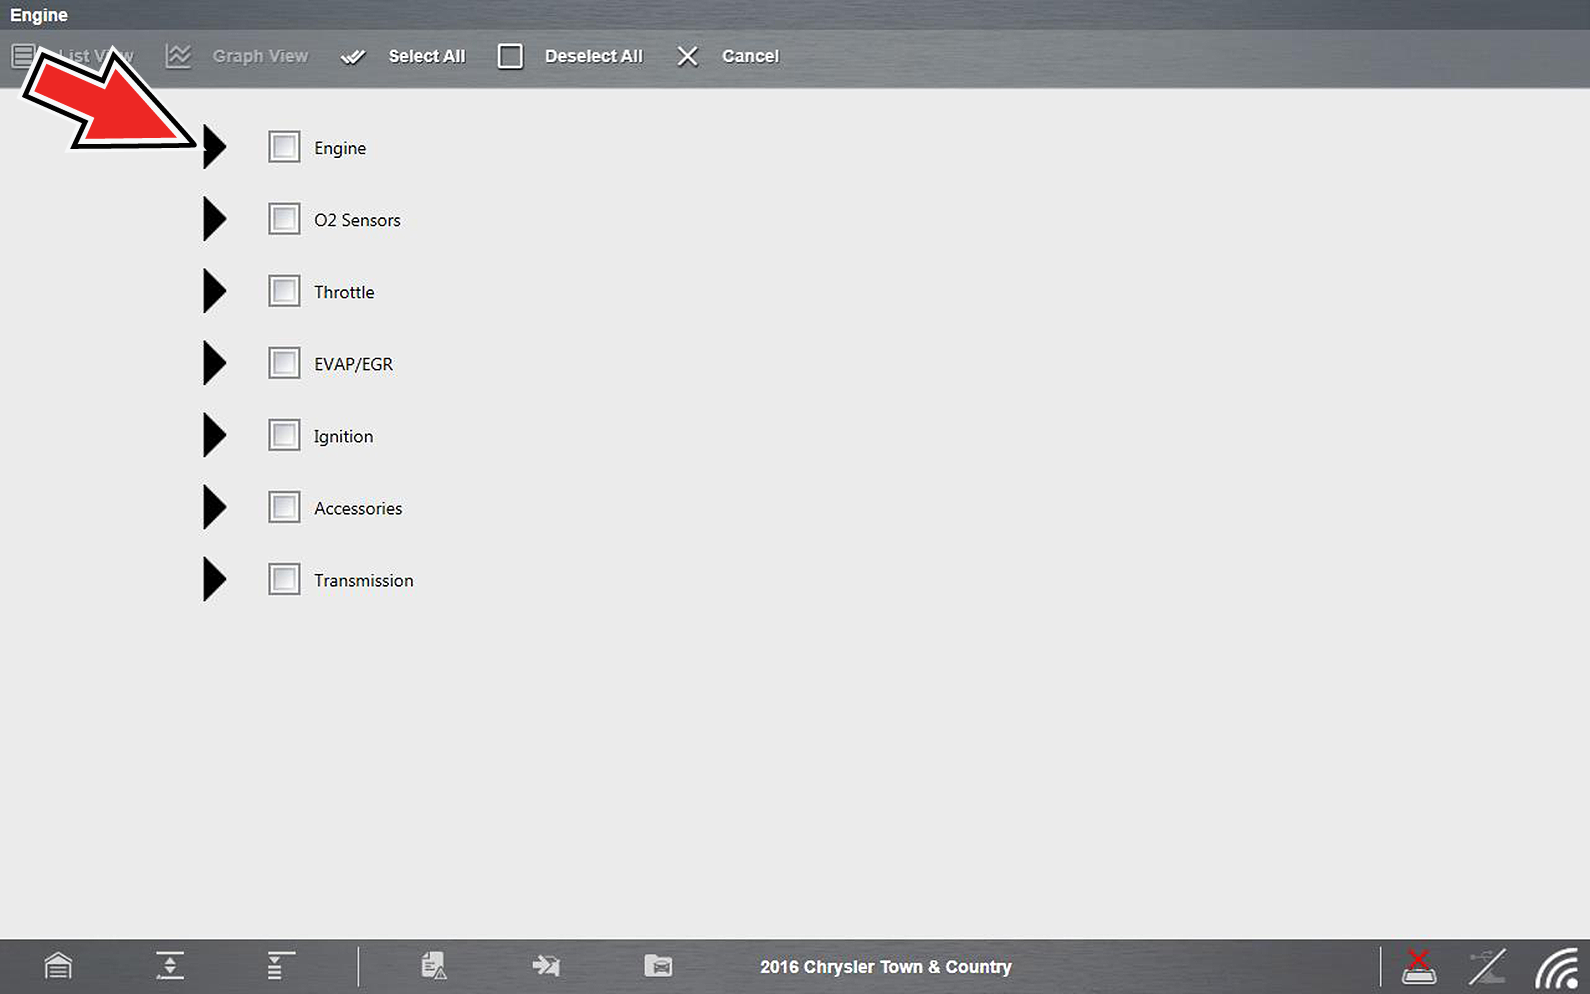The height and width of the screenshot is (994, 1590).
Task: Select the Throttle list label
Action: (x=344, y=292)
